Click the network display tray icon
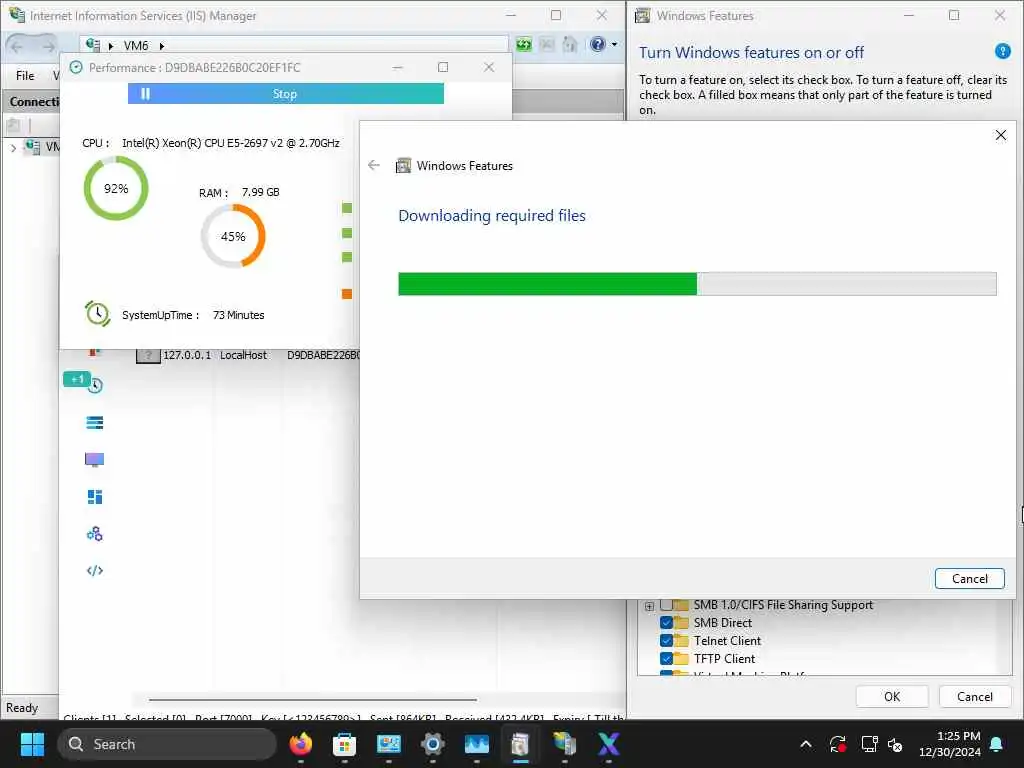The image size is (1024, 768). 869,744
